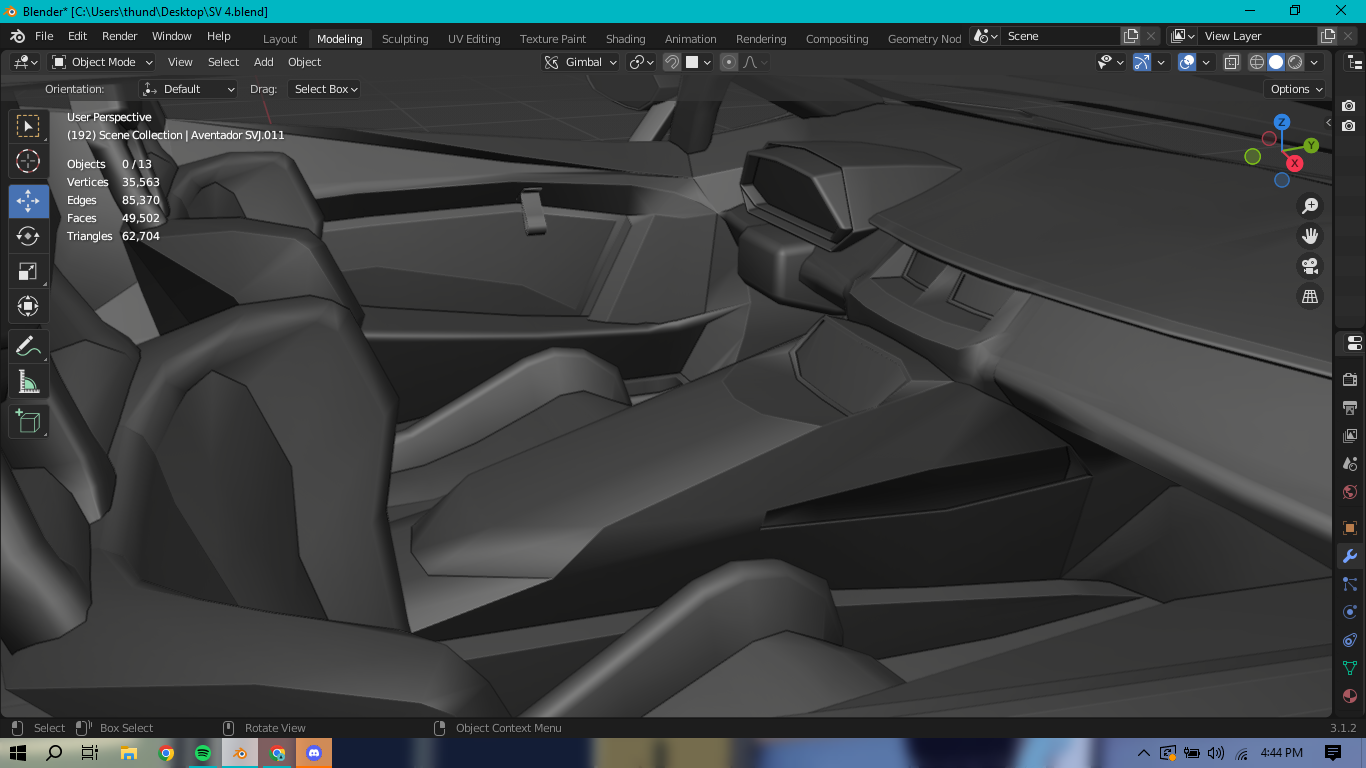Screen dimensions: 1366x768
Task: Open the View Layer properties tab
Action: [1350, 436]
